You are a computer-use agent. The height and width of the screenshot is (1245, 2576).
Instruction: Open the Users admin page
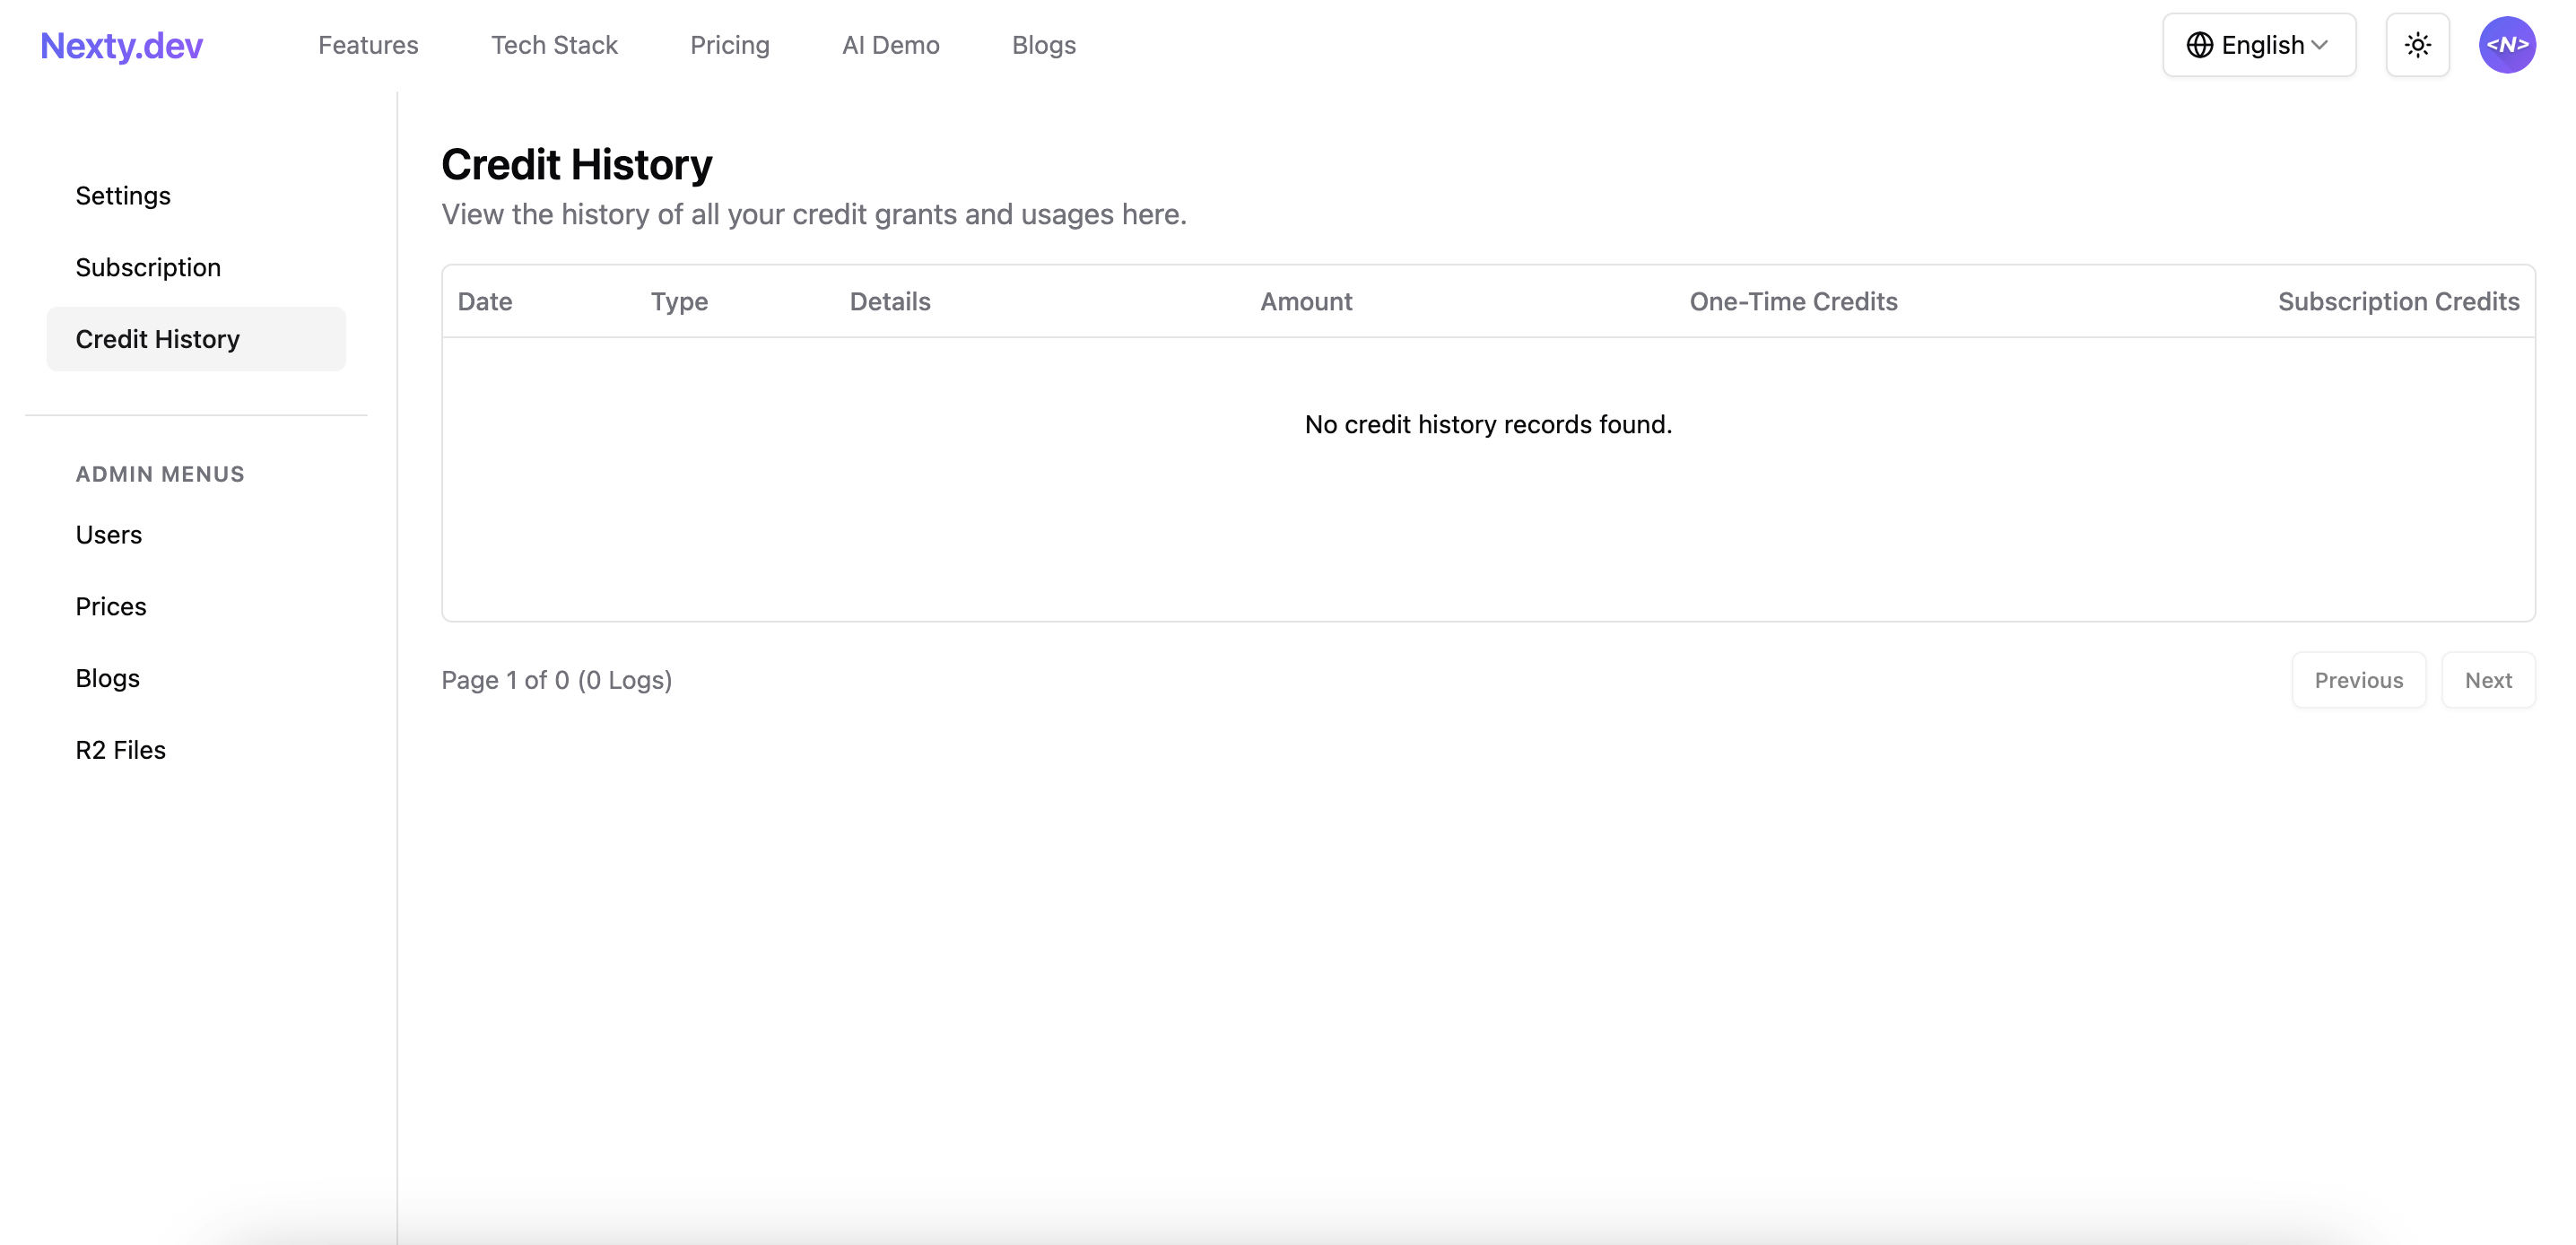(x=108, y=534)
